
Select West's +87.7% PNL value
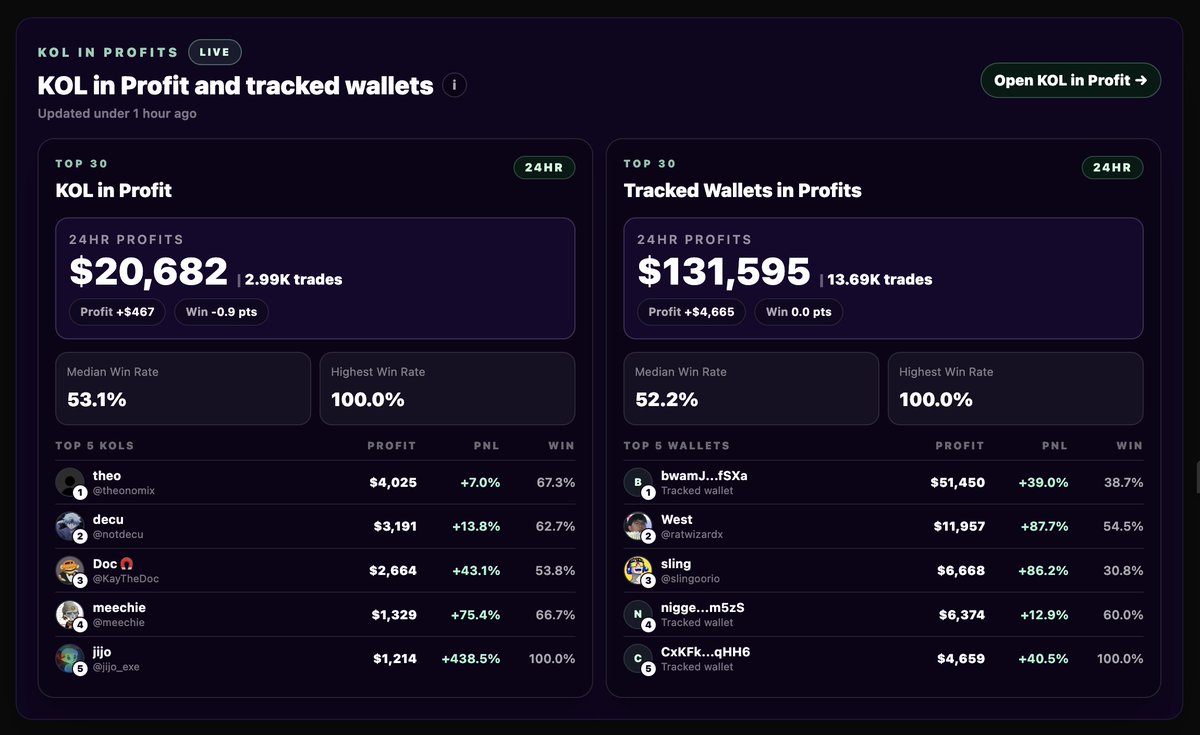[x=1044, y=527]
